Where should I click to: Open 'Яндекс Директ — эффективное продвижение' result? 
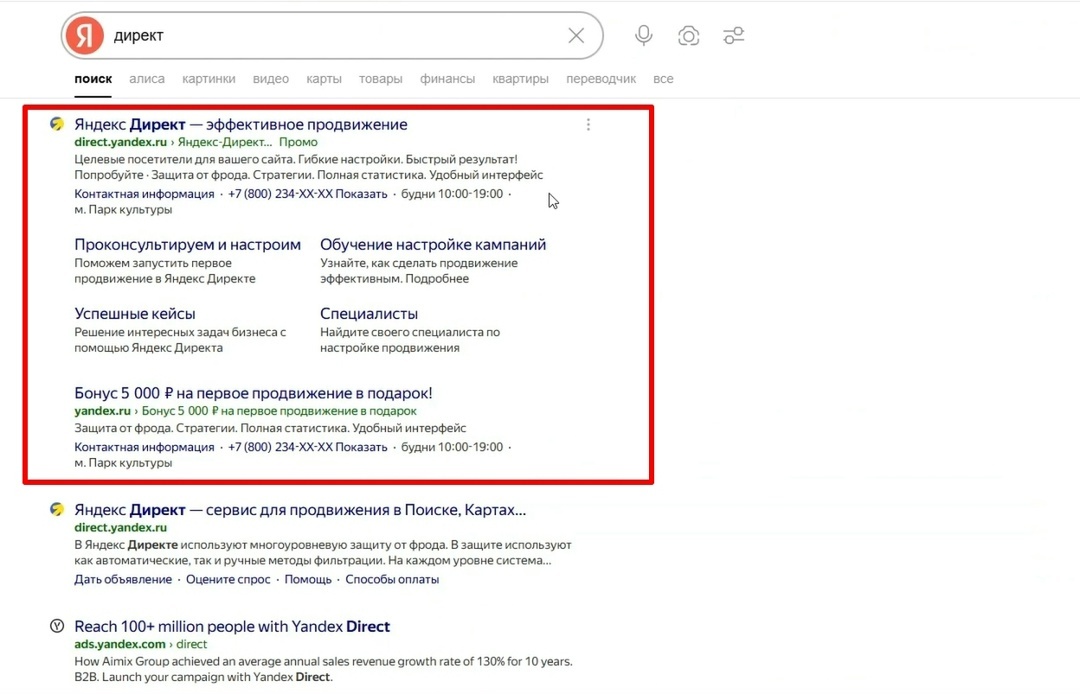[x=240, y=125]
